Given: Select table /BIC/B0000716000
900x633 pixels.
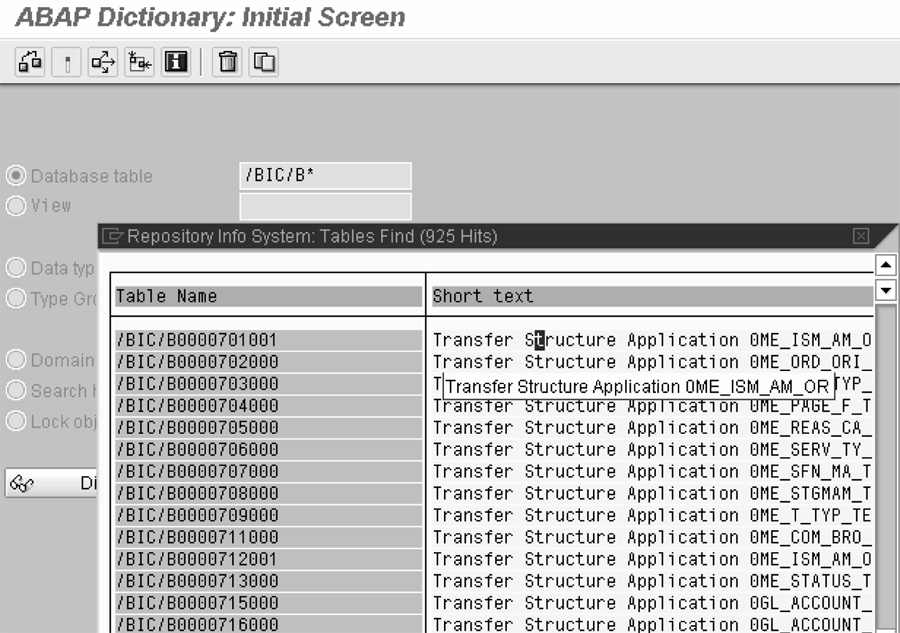Looking at the screenshot, I should [269, 624].
